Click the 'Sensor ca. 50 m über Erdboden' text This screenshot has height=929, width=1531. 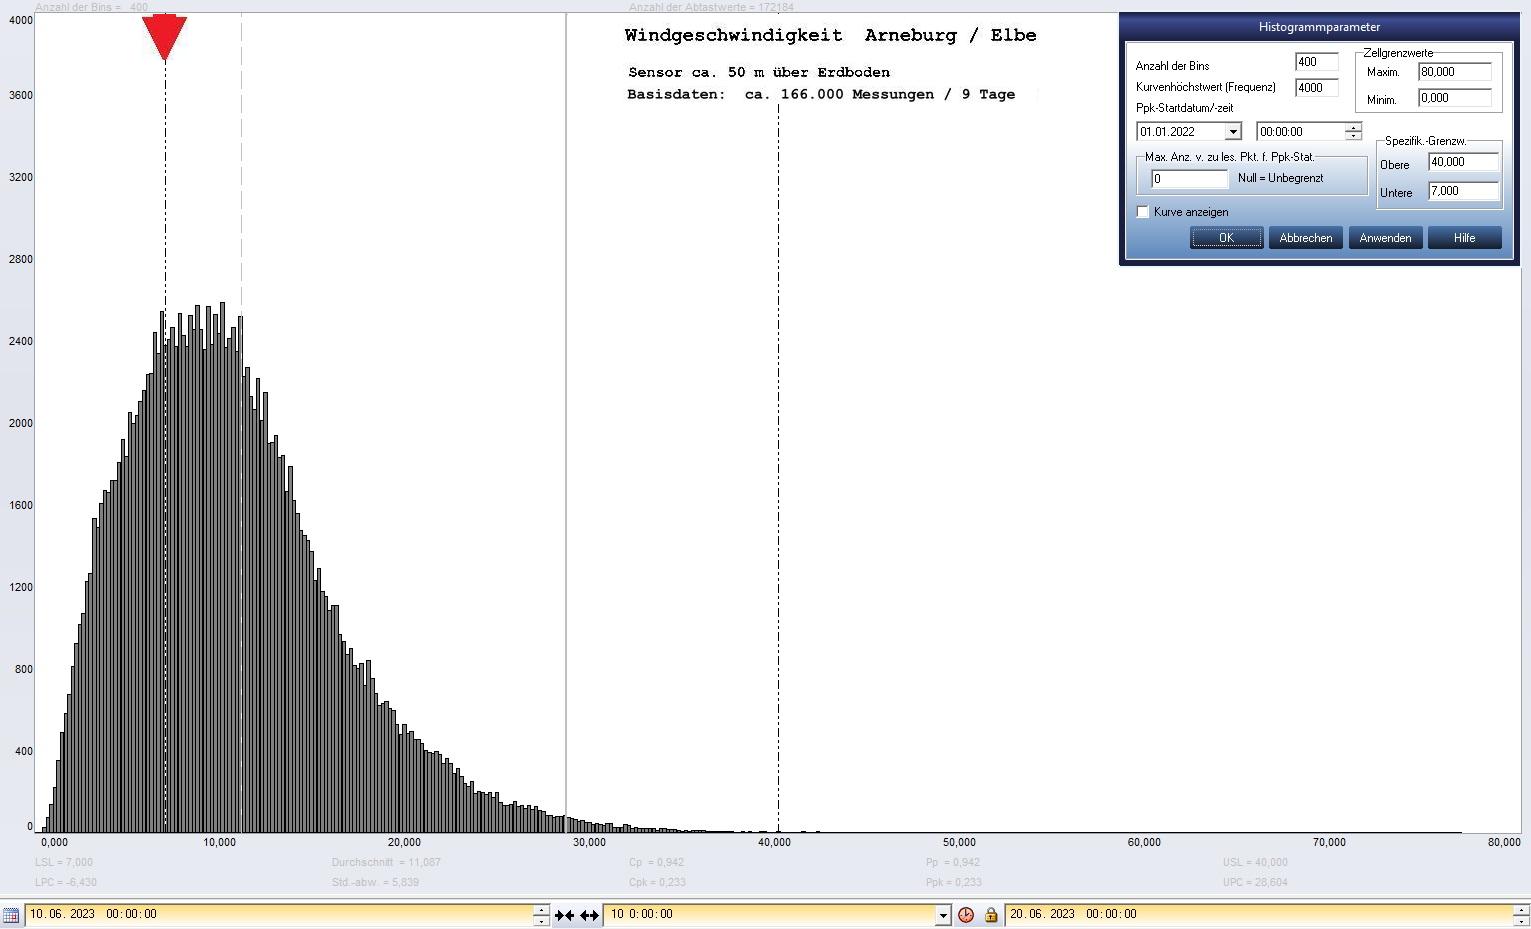pyautogui.click(x=759, y=72)
